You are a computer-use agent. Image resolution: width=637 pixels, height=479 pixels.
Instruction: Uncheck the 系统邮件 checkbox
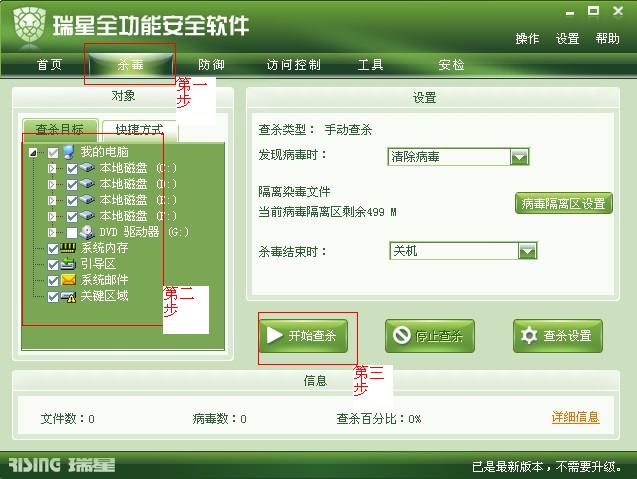point(53,281)
